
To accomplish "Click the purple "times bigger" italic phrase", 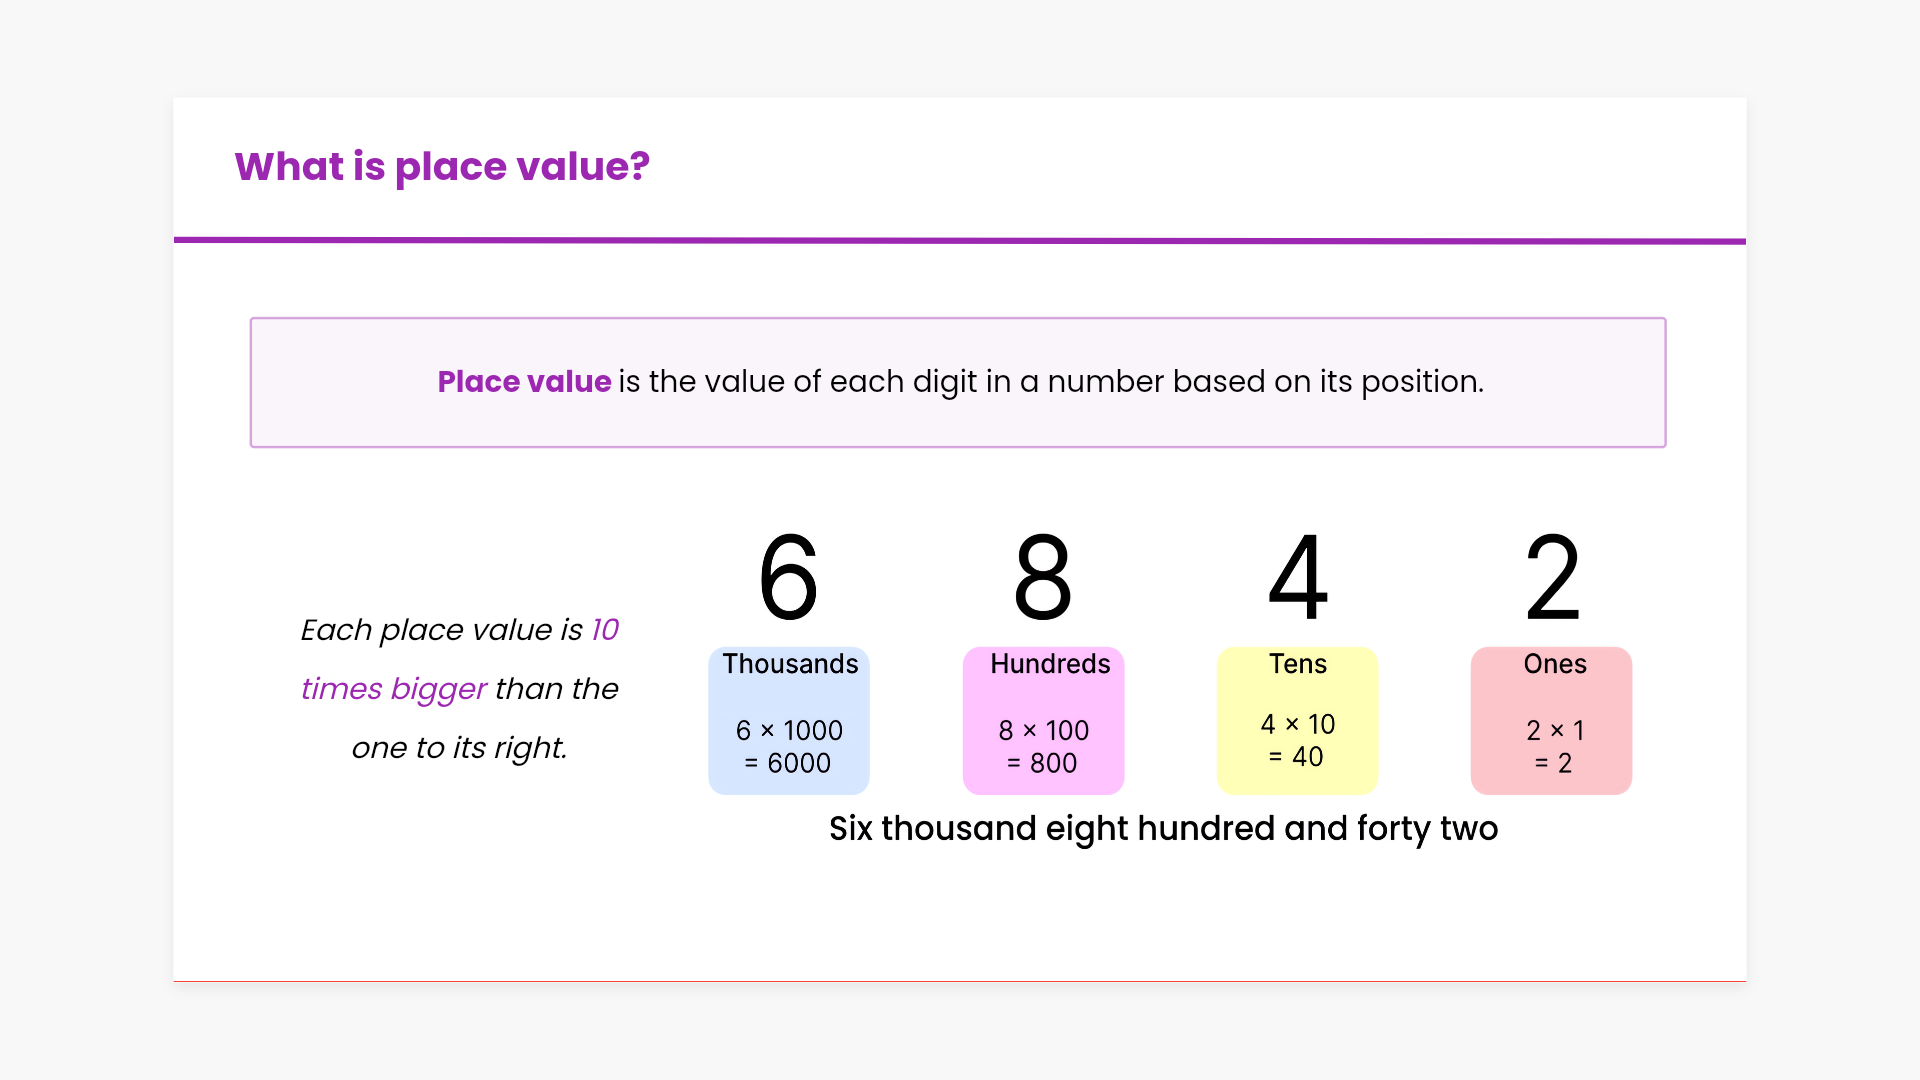I will coord(393,689).
